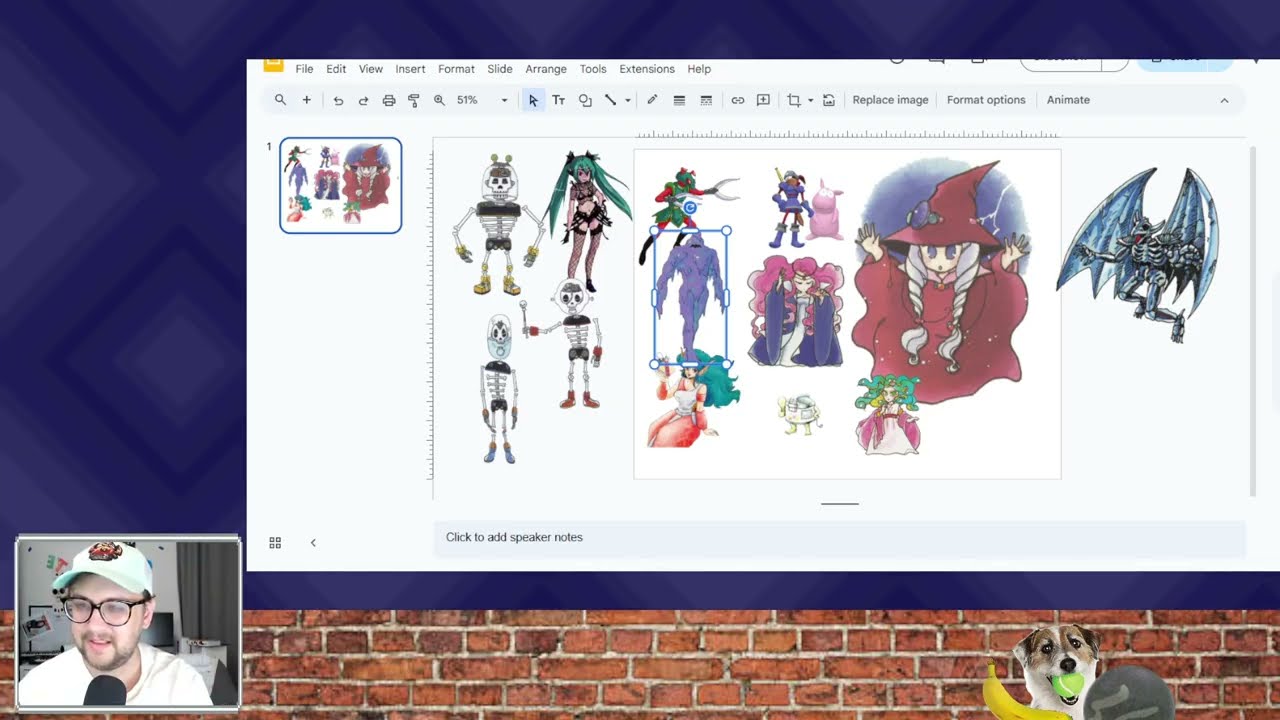Image resolution: width=1280 pixels, height=720 pixels.
Task: Choose border color pencil icon
Action: [x=652, y=100]
